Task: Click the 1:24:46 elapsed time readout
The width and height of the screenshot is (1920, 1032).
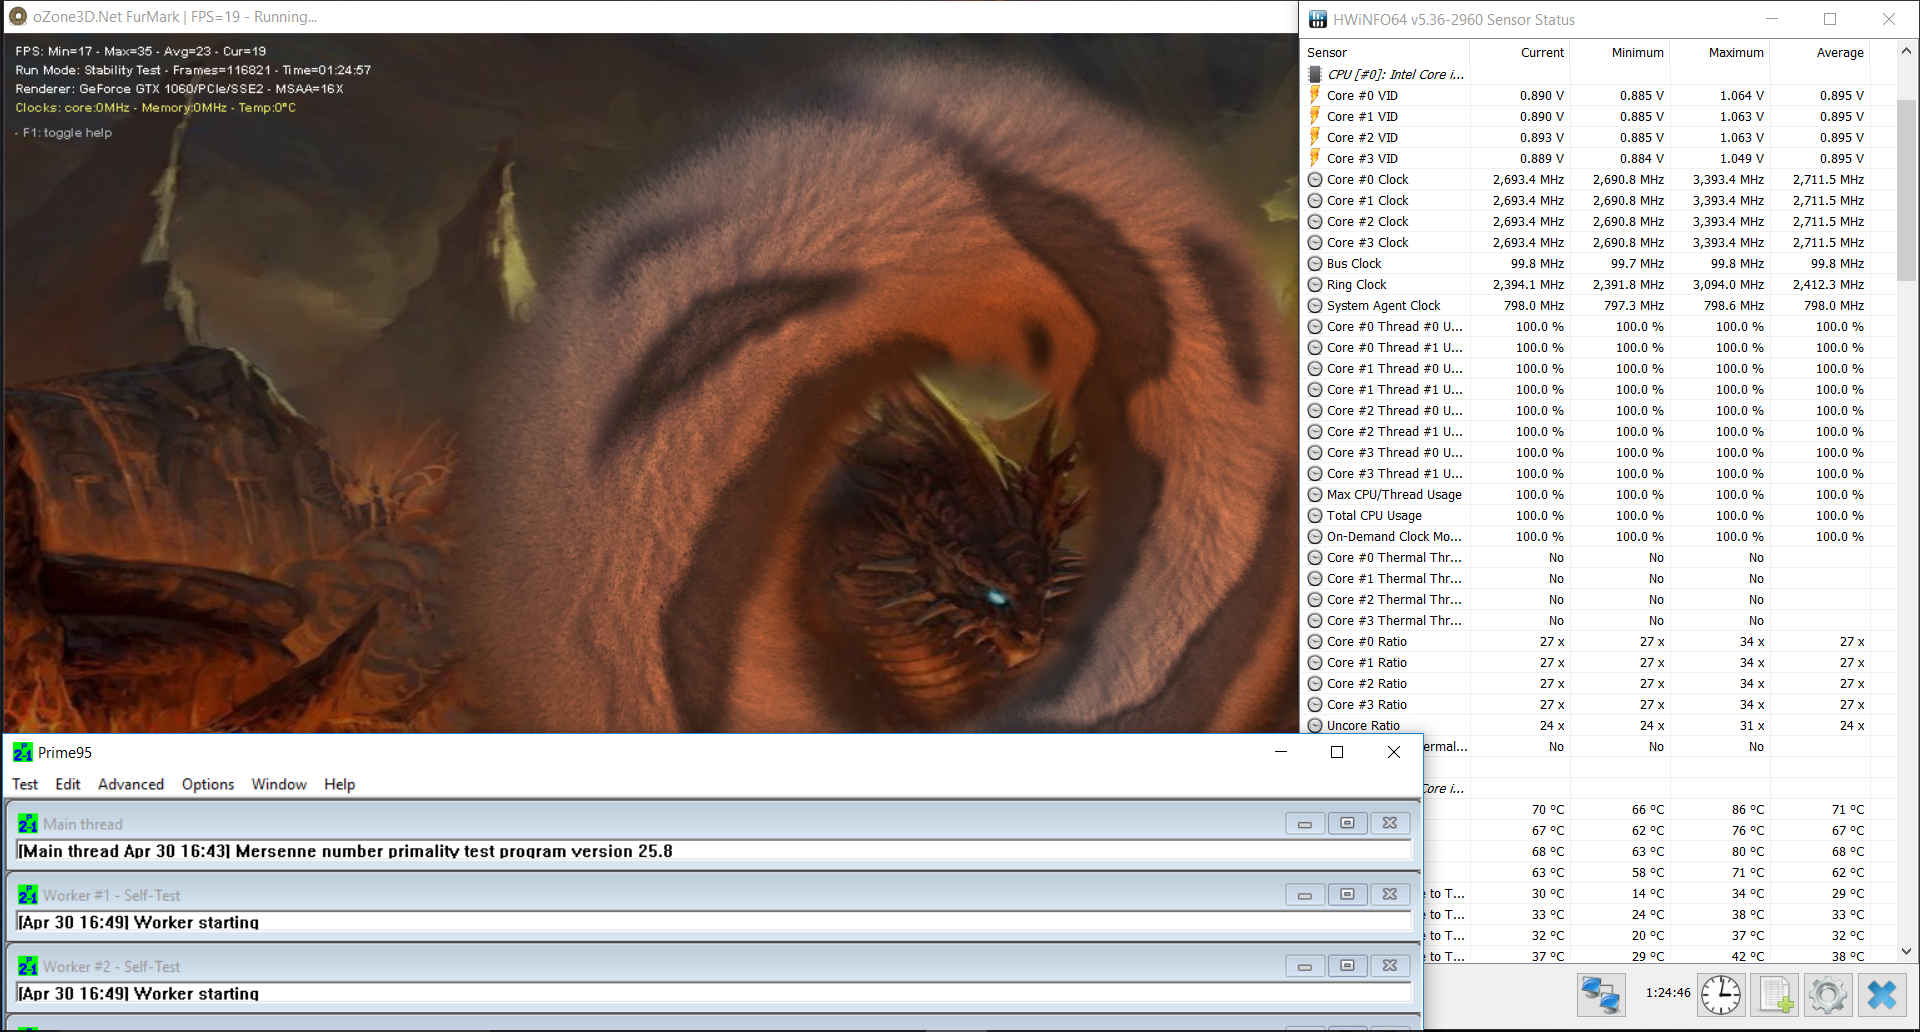Action: 1668,993
